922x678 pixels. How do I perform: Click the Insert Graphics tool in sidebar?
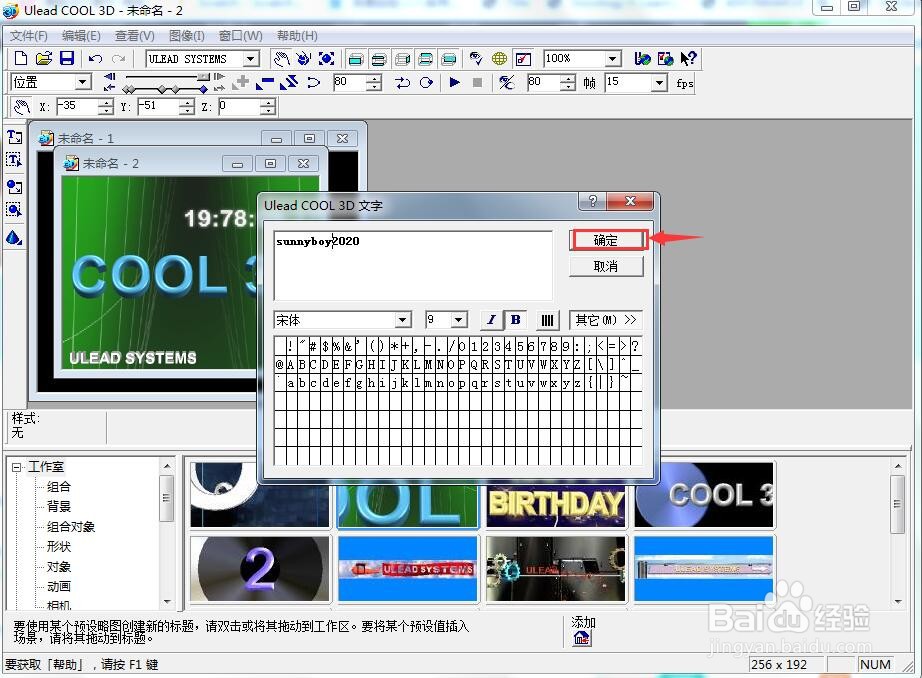[x=15, y=187]
